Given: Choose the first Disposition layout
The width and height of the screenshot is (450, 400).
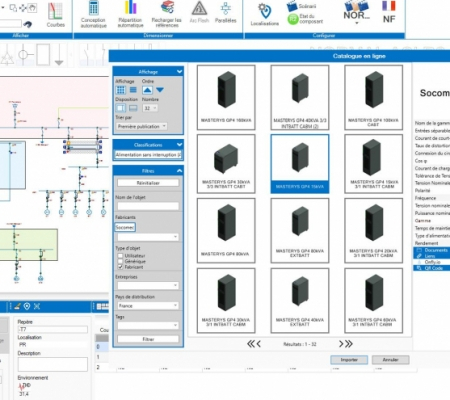Looking at the screenshot, I should point(121,108).
